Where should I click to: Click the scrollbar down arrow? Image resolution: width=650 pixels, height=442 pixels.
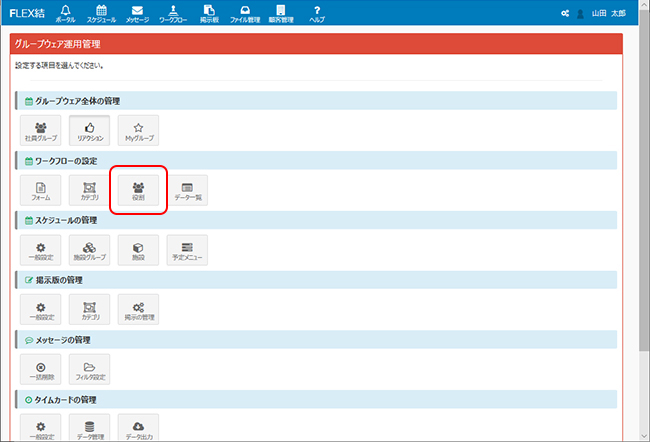[x=644, y=436]
